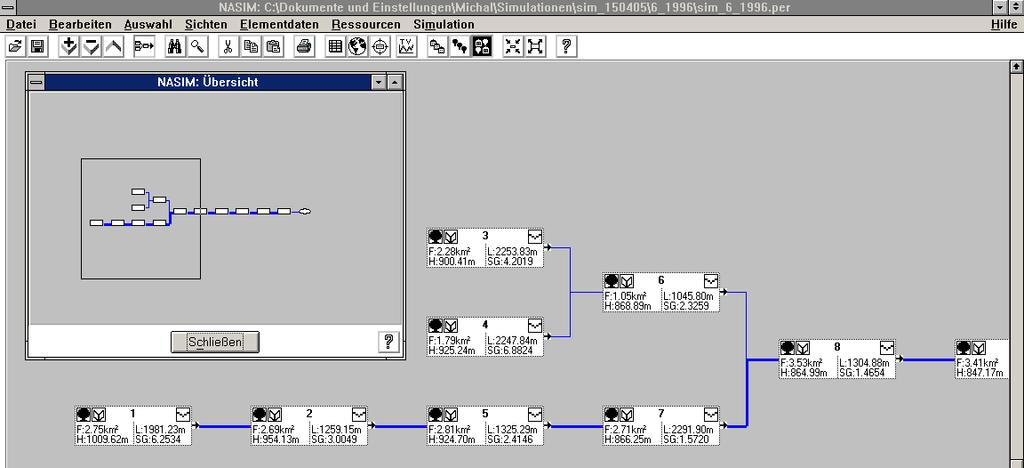Cut selection using the scissors icon

228,46
